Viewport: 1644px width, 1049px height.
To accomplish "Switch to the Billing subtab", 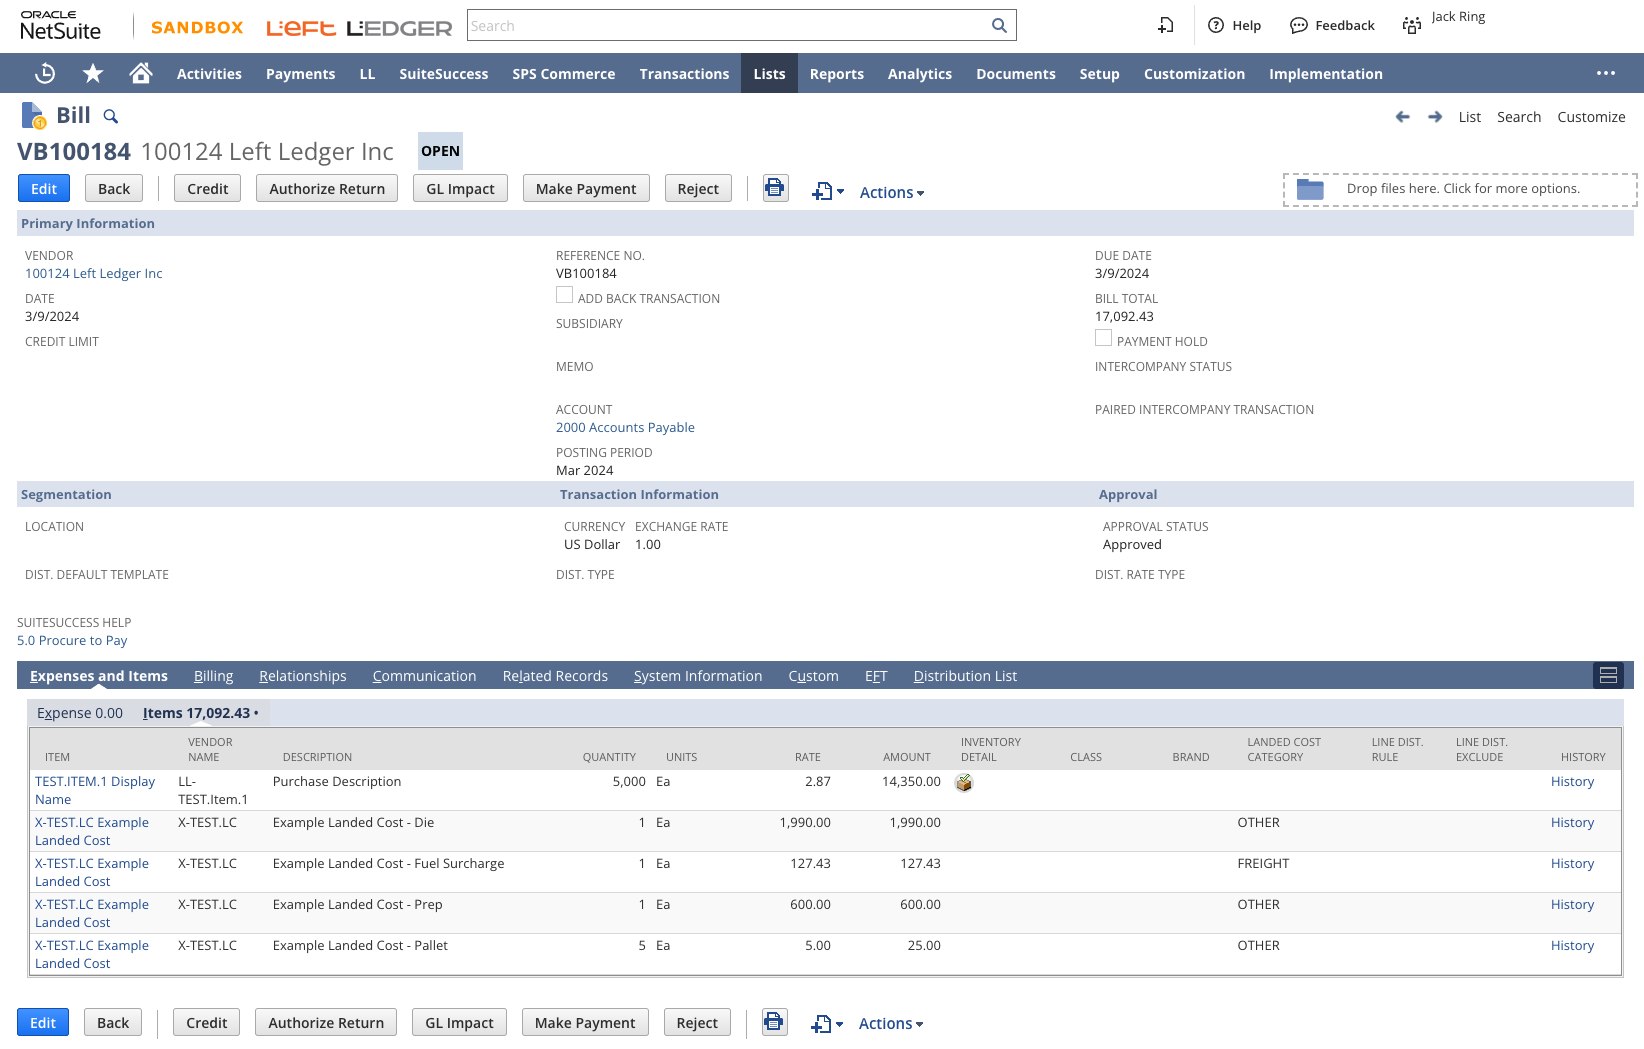I will click(x=213, y=676).
